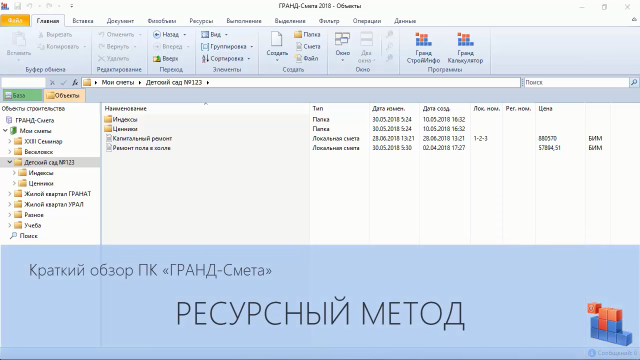Switch to the База tab
The image size is (640, 360).
tap(22, 96)
